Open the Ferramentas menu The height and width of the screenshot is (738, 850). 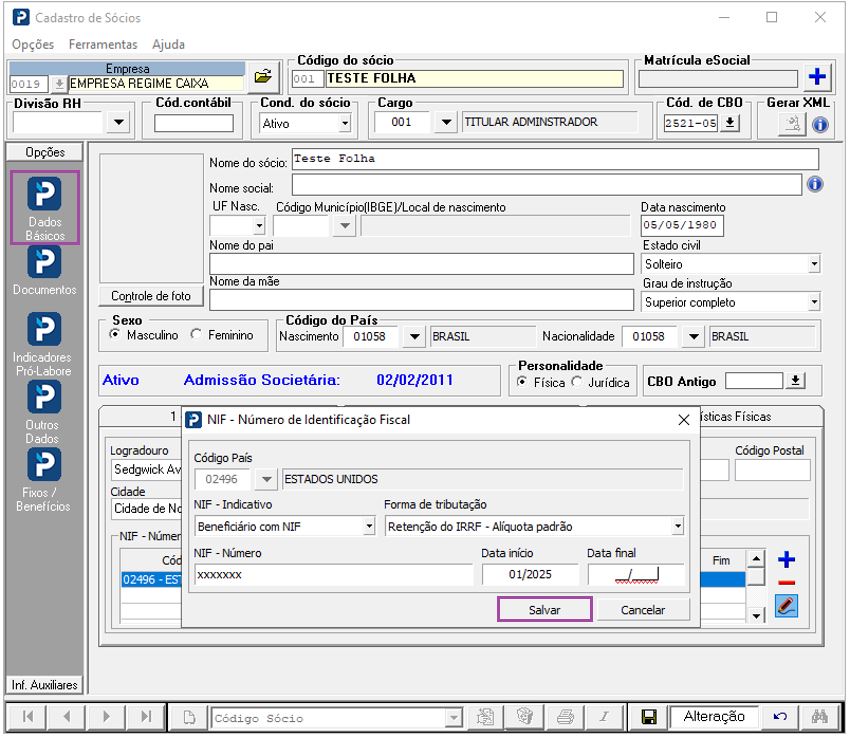103,44
